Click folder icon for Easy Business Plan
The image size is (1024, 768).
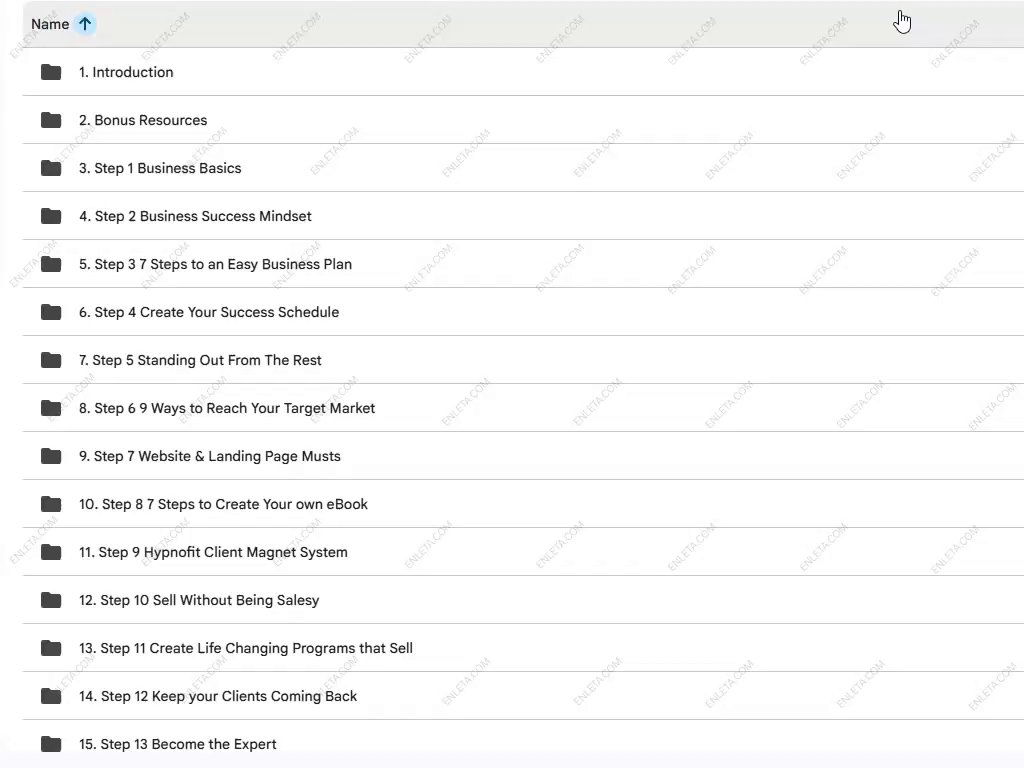[51, 264]
